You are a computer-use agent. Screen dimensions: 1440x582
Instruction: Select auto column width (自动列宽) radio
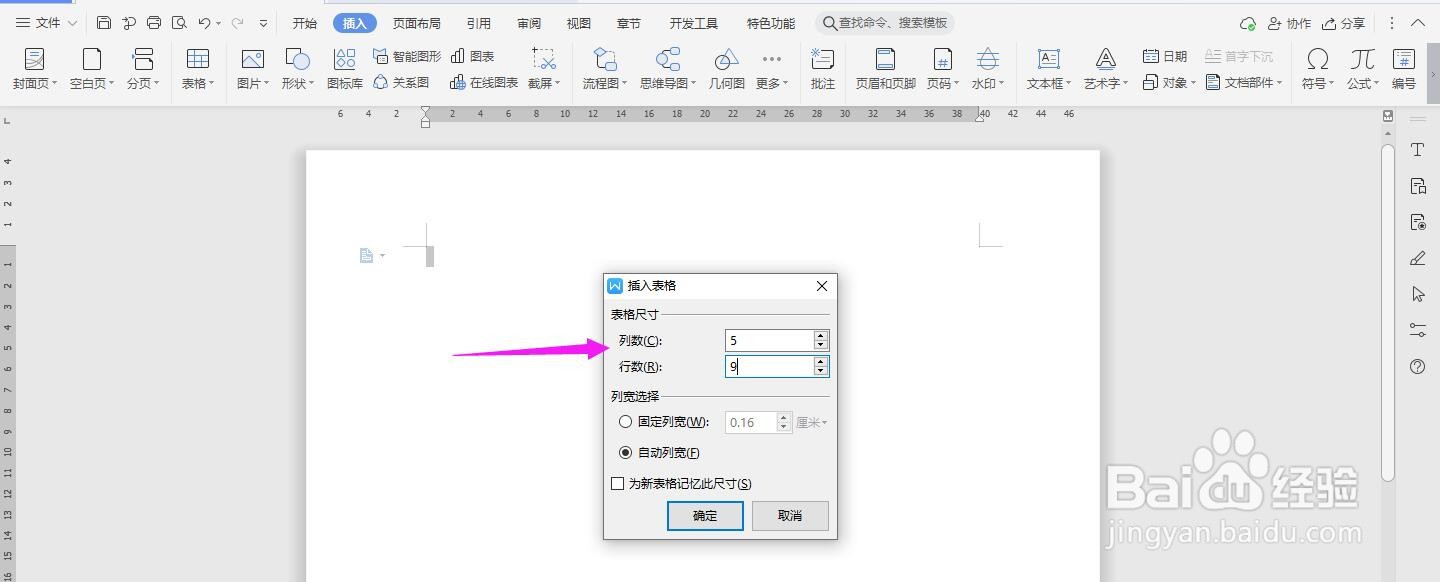(x=626, y=453)
